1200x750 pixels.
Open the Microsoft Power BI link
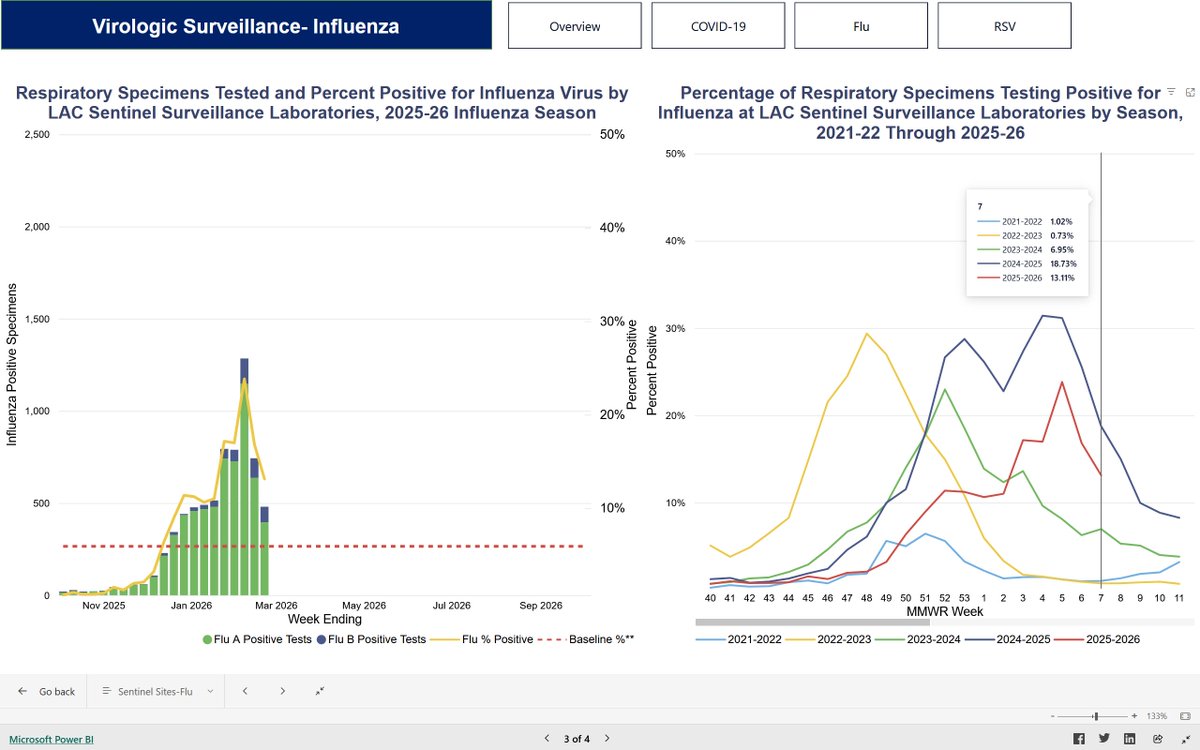pos(52,740)
